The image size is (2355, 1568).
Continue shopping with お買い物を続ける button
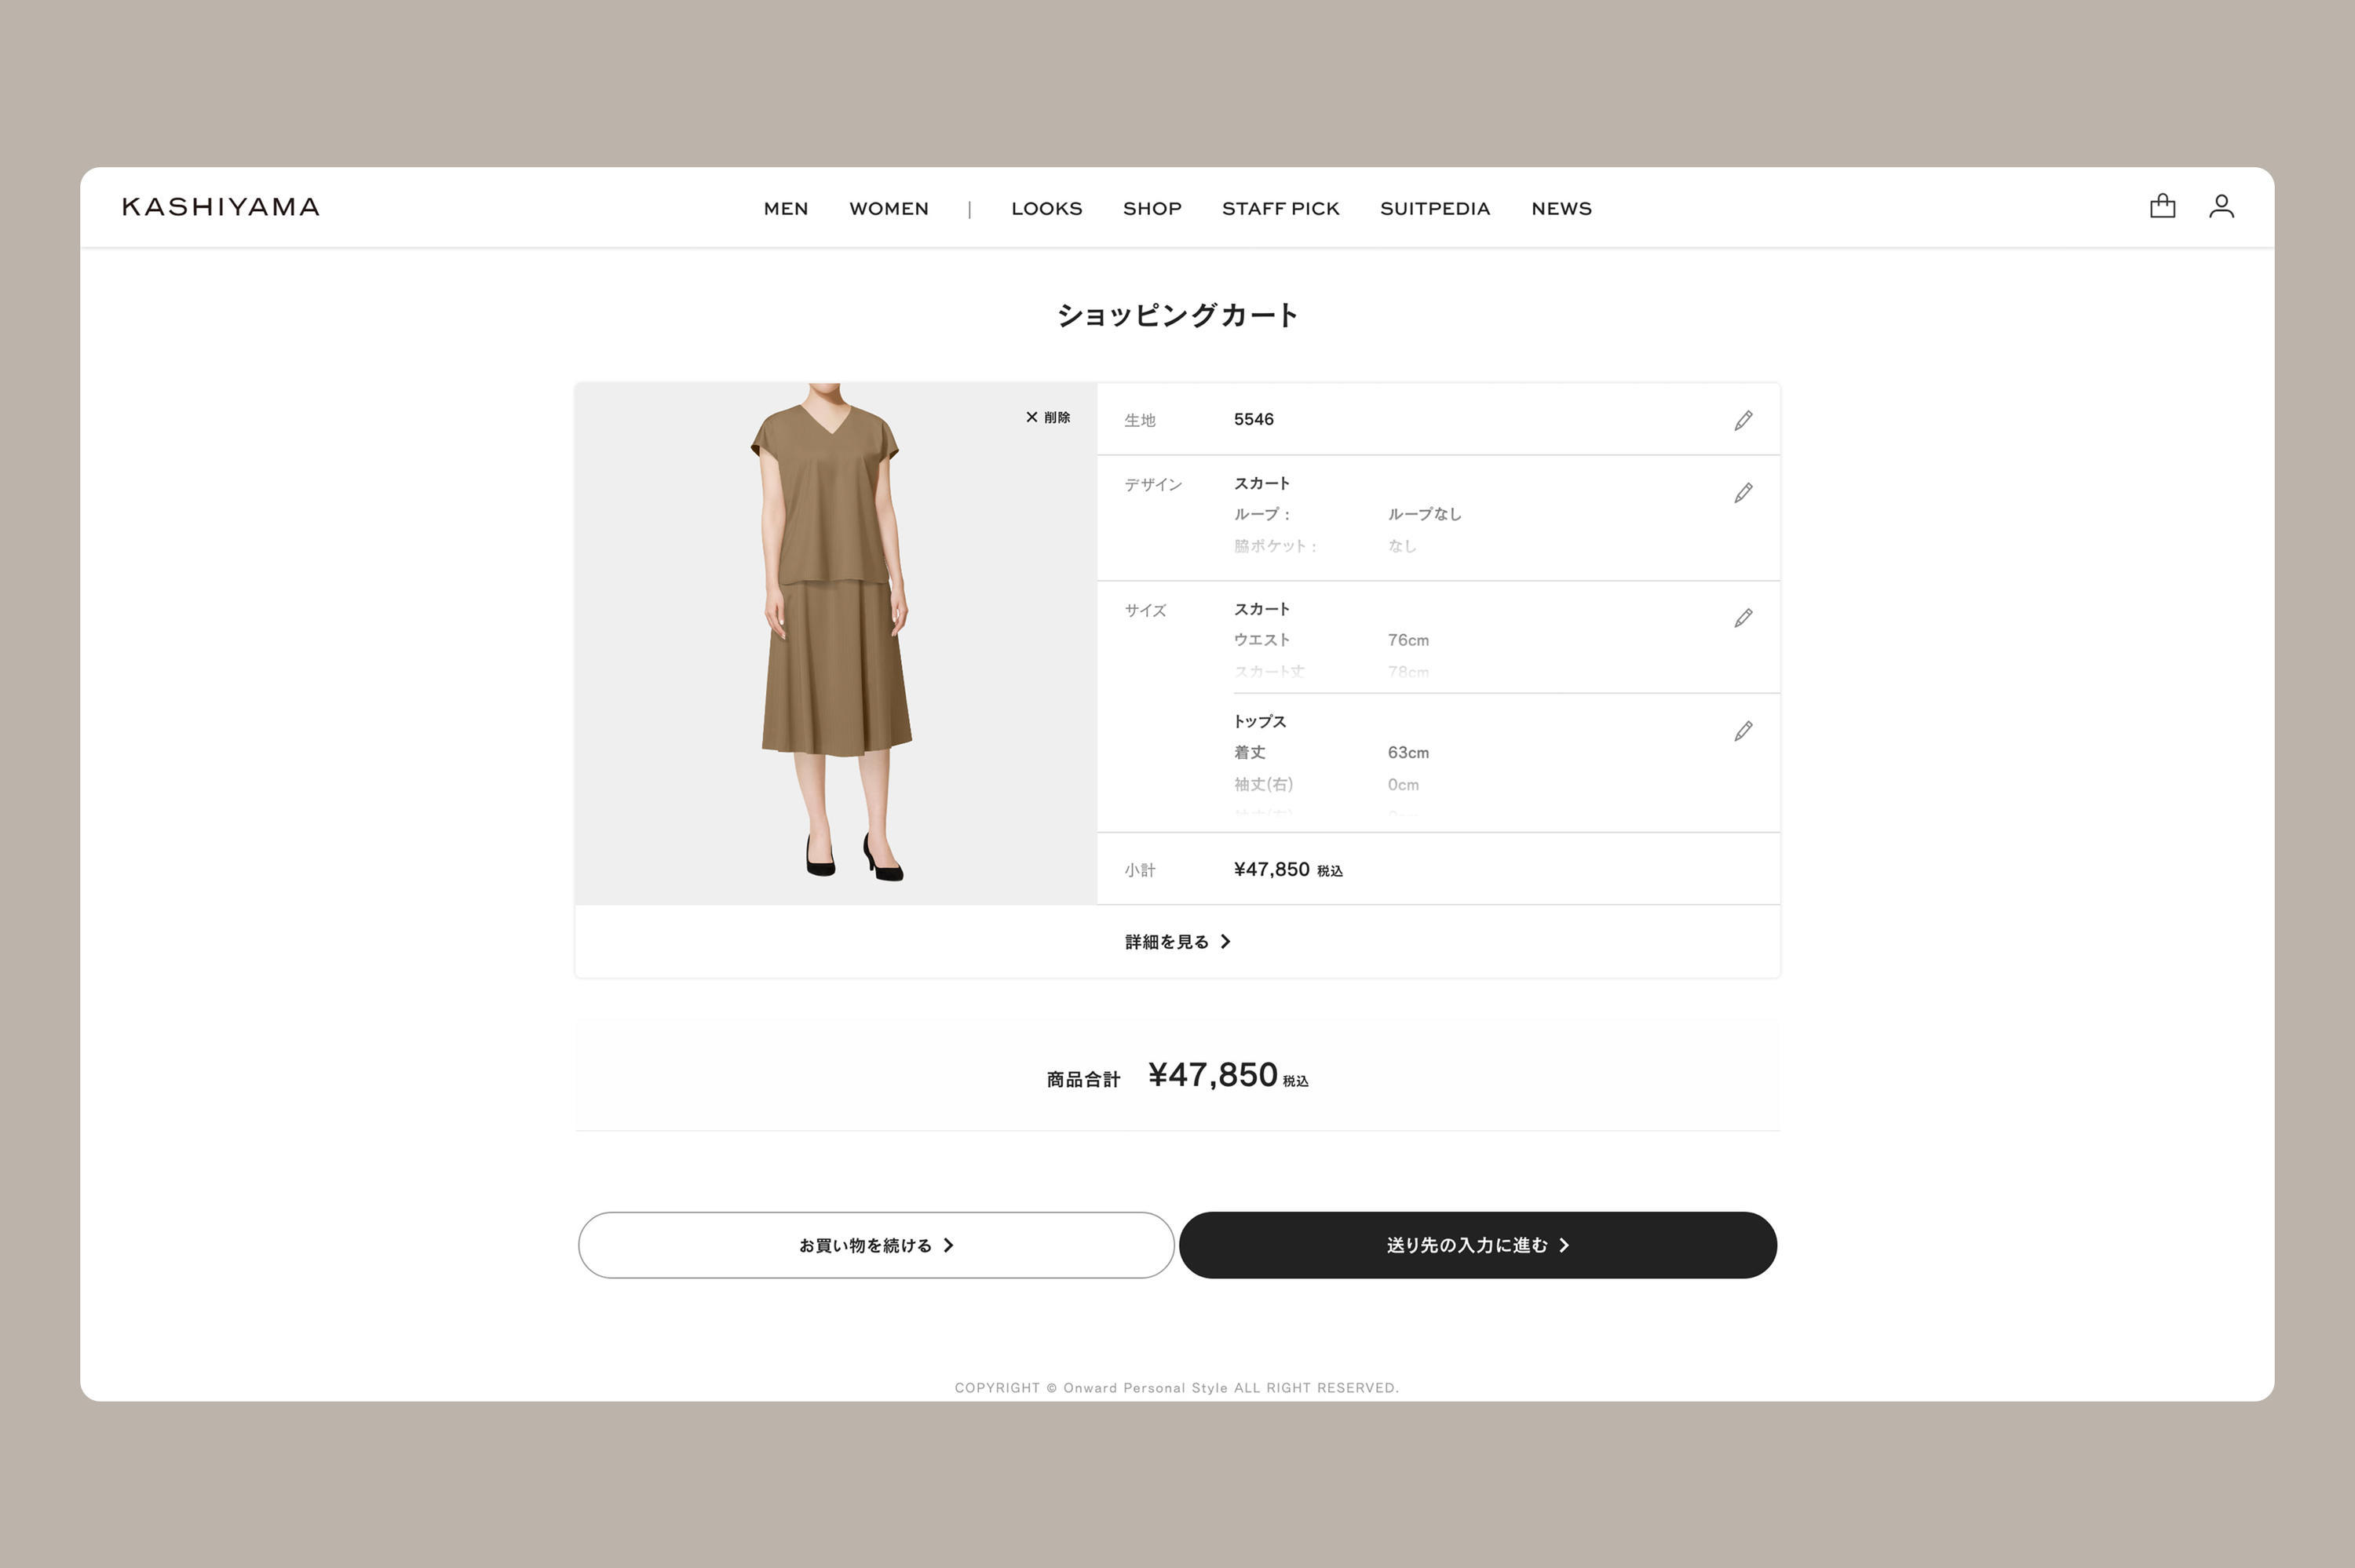876,1245
